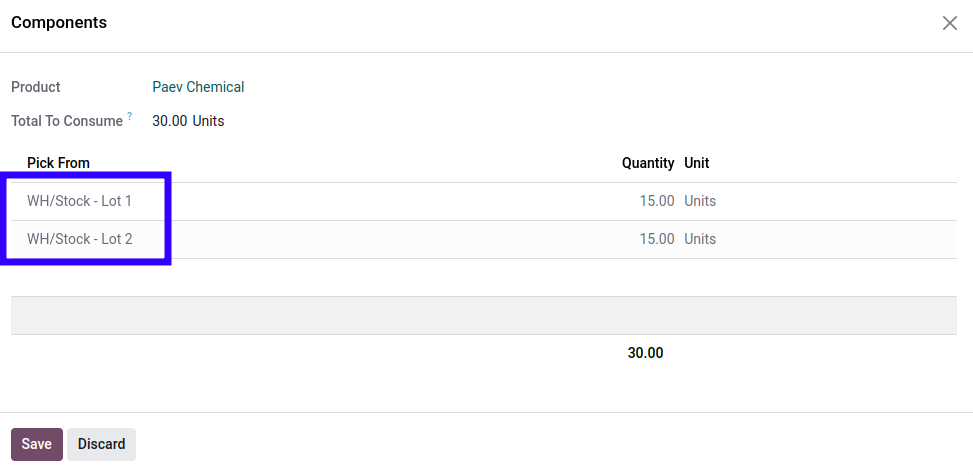
Task: Click the Unit column header
Action: pyautogui.click(x=697, y=163)
